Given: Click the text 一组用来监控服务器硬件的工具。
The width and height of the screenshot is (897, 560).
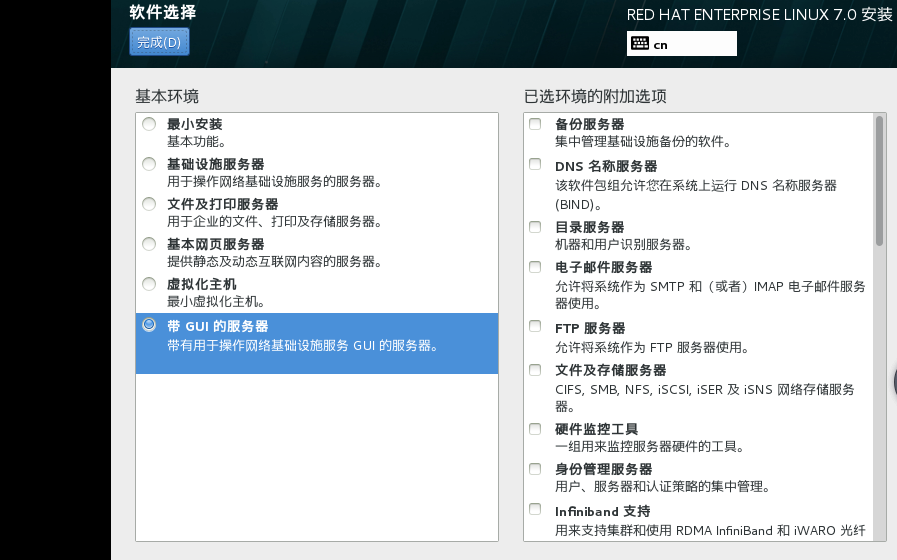Looking at the screenshot, I should 650,446.
